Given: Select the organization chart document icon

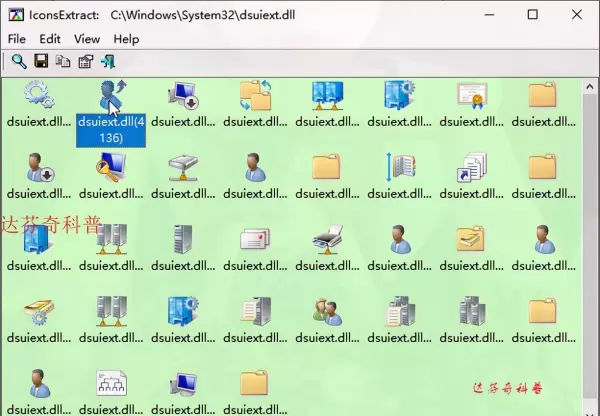Looking at the screenshot, I should coord(111,383).
